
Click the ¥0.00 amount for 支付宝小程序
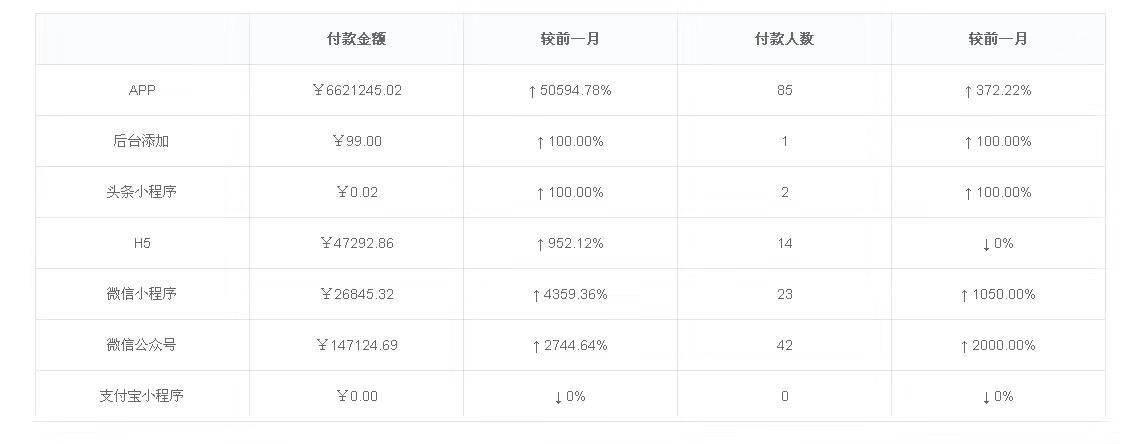pos(356,396)
